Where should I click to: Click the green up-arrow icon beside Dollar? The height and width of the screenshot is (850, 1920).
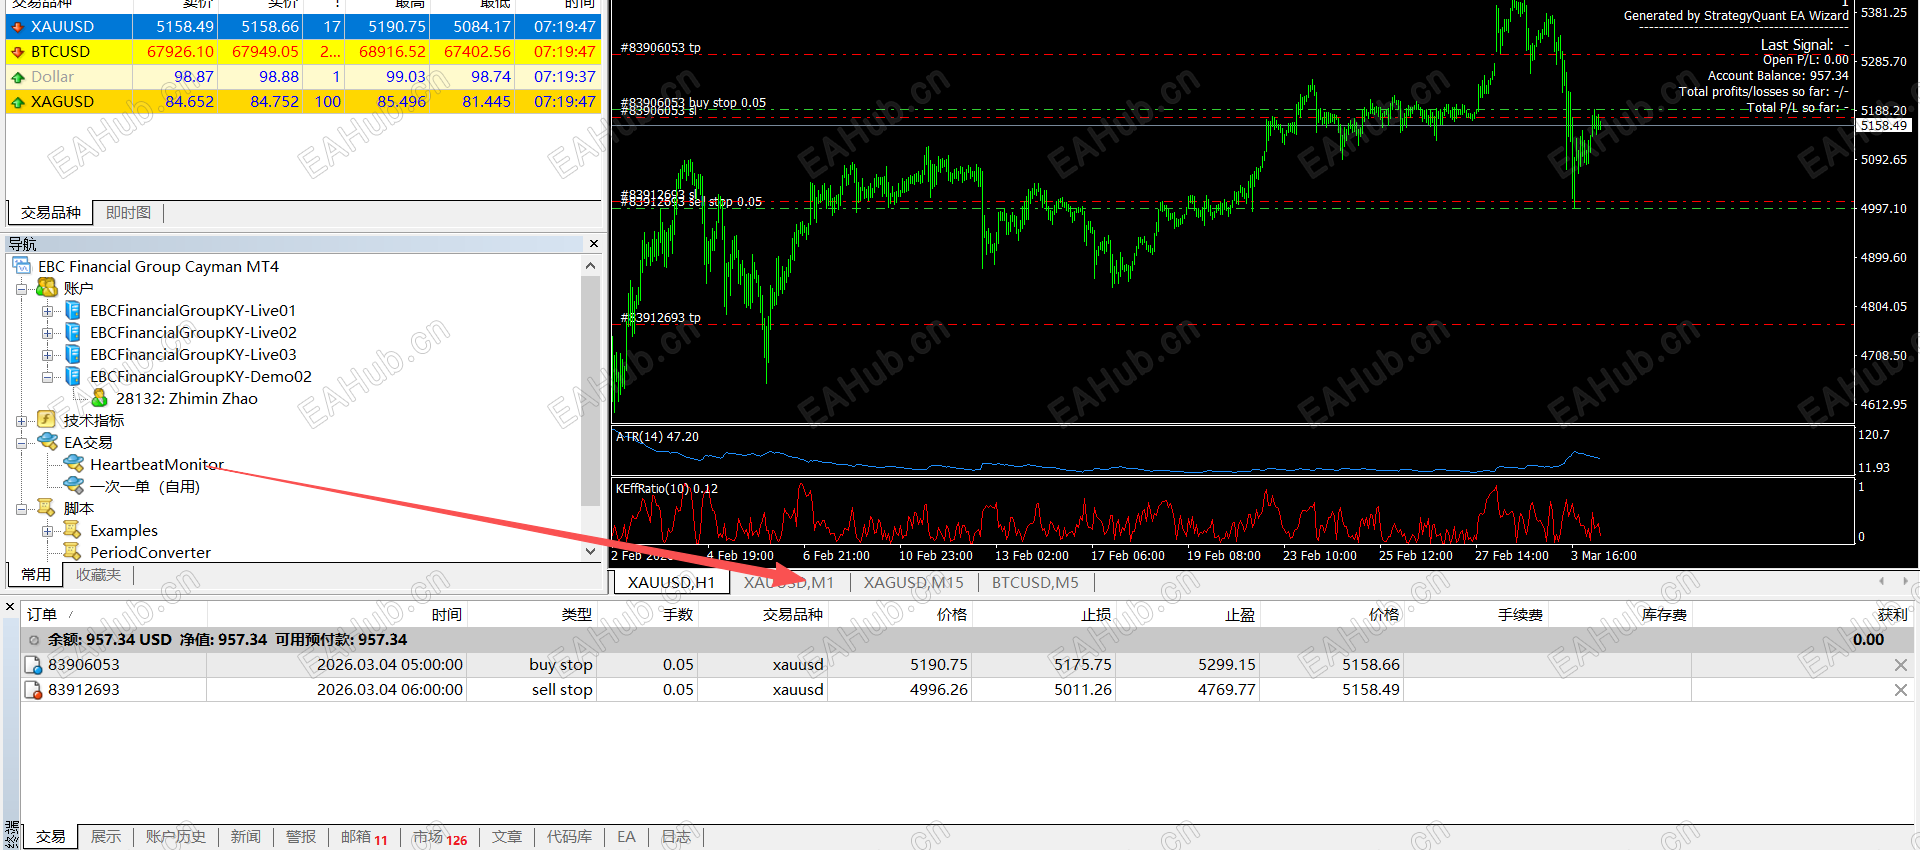coord(17,77)
